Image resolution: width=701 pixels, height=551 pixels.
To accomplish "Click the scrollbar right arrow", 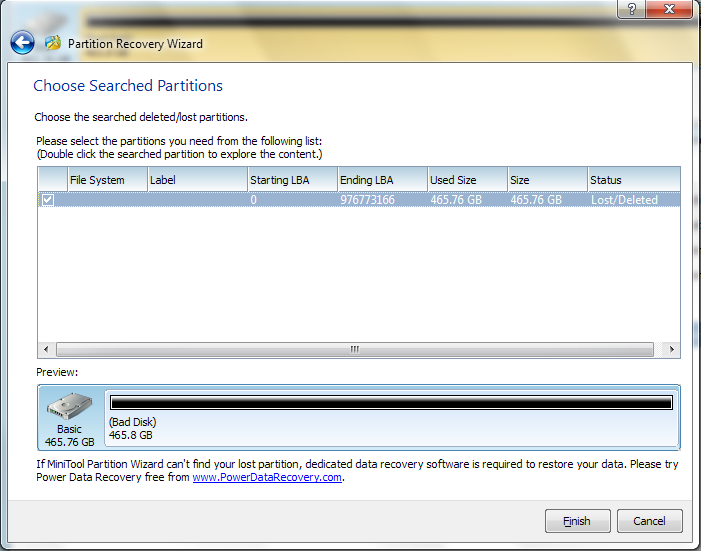I will coord(671,349).
